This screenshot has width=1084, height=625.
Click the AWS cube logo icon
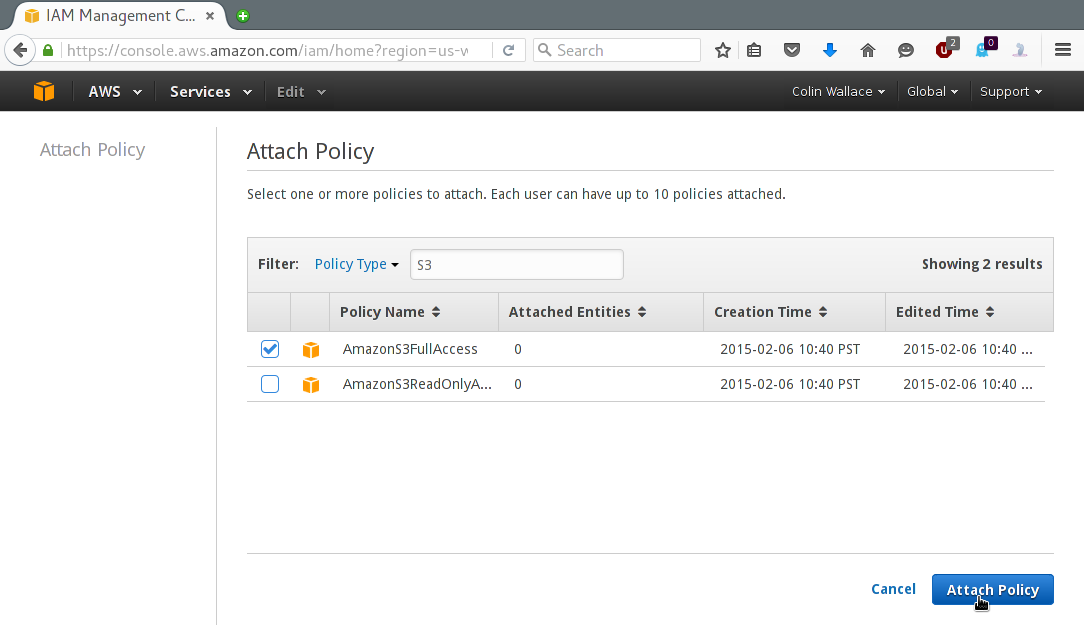(x=44, y=91)
